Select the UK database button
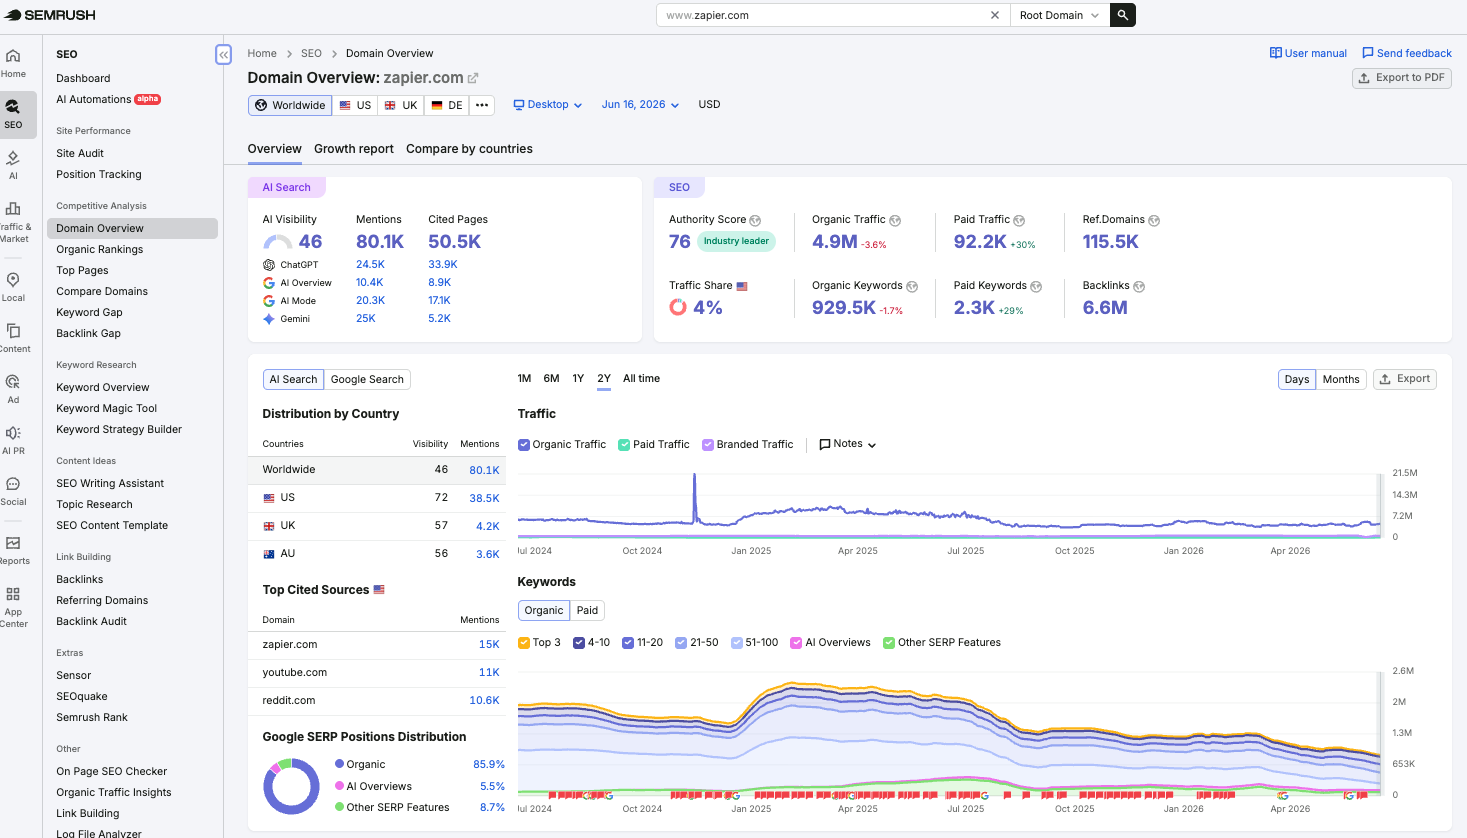 point(401,105)
